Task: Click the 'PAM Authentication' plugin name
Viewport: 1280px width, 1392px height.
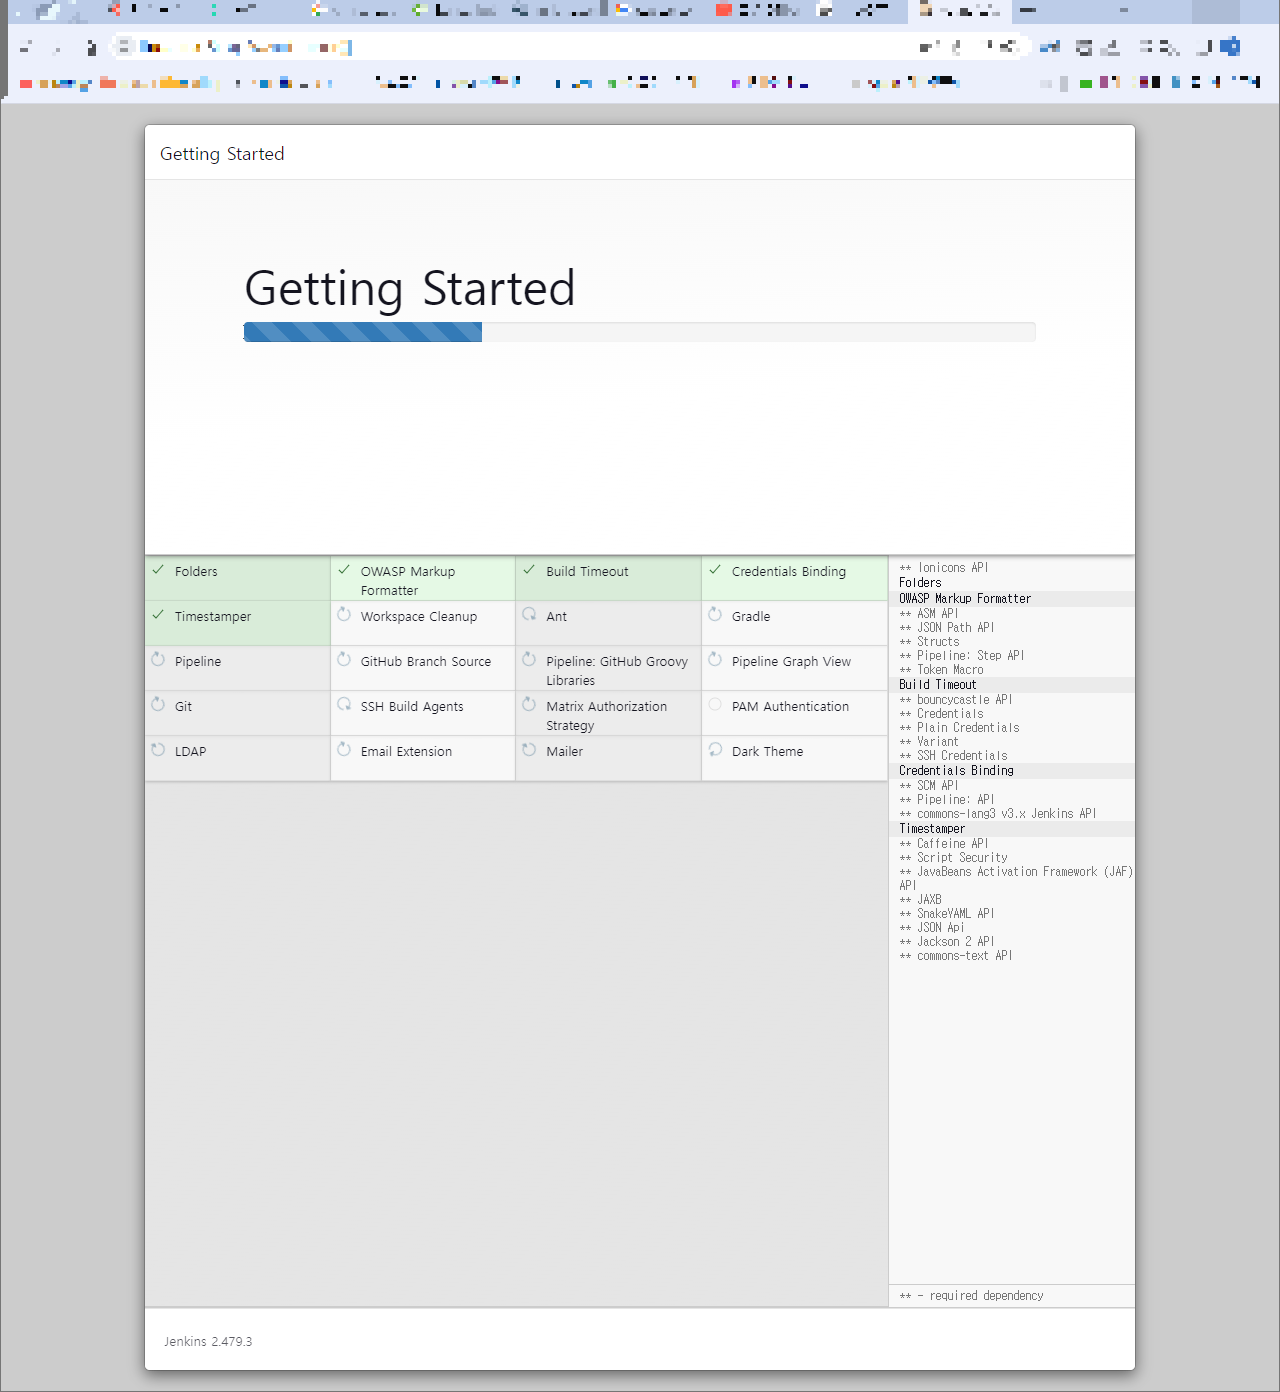Action: (790, 706)
